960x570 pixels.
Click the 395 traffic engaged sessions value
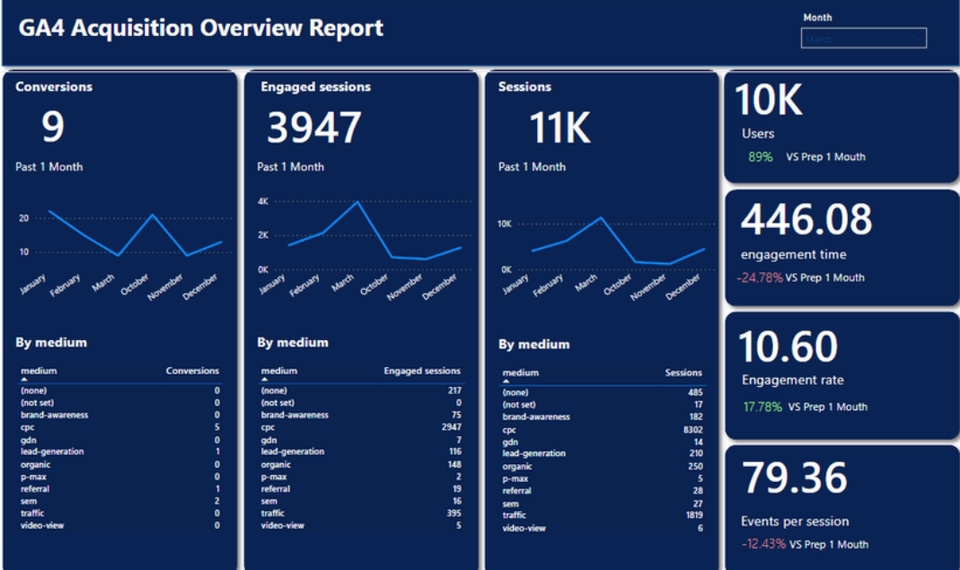(454, 513)
